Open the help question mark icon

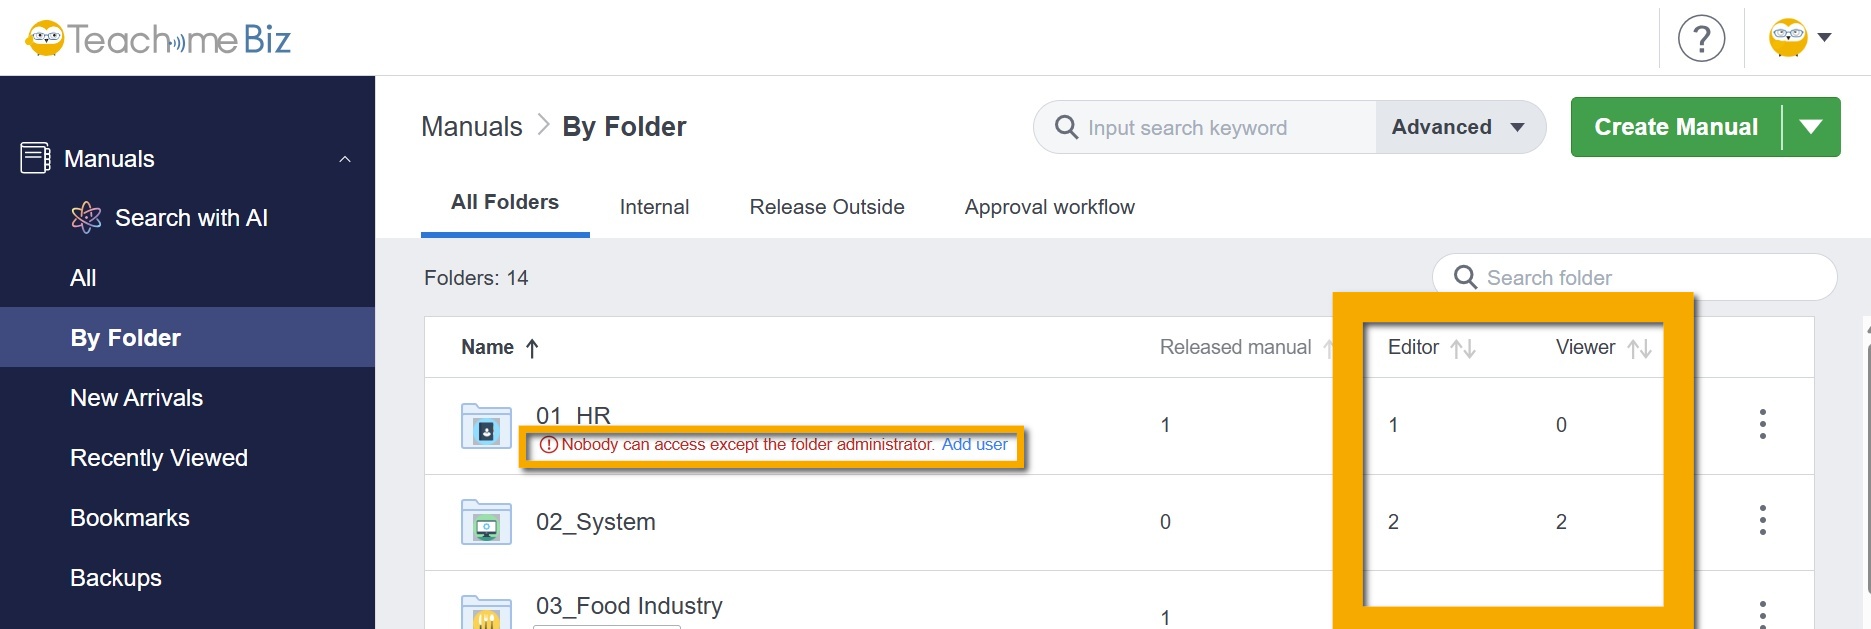[1701, 39]
